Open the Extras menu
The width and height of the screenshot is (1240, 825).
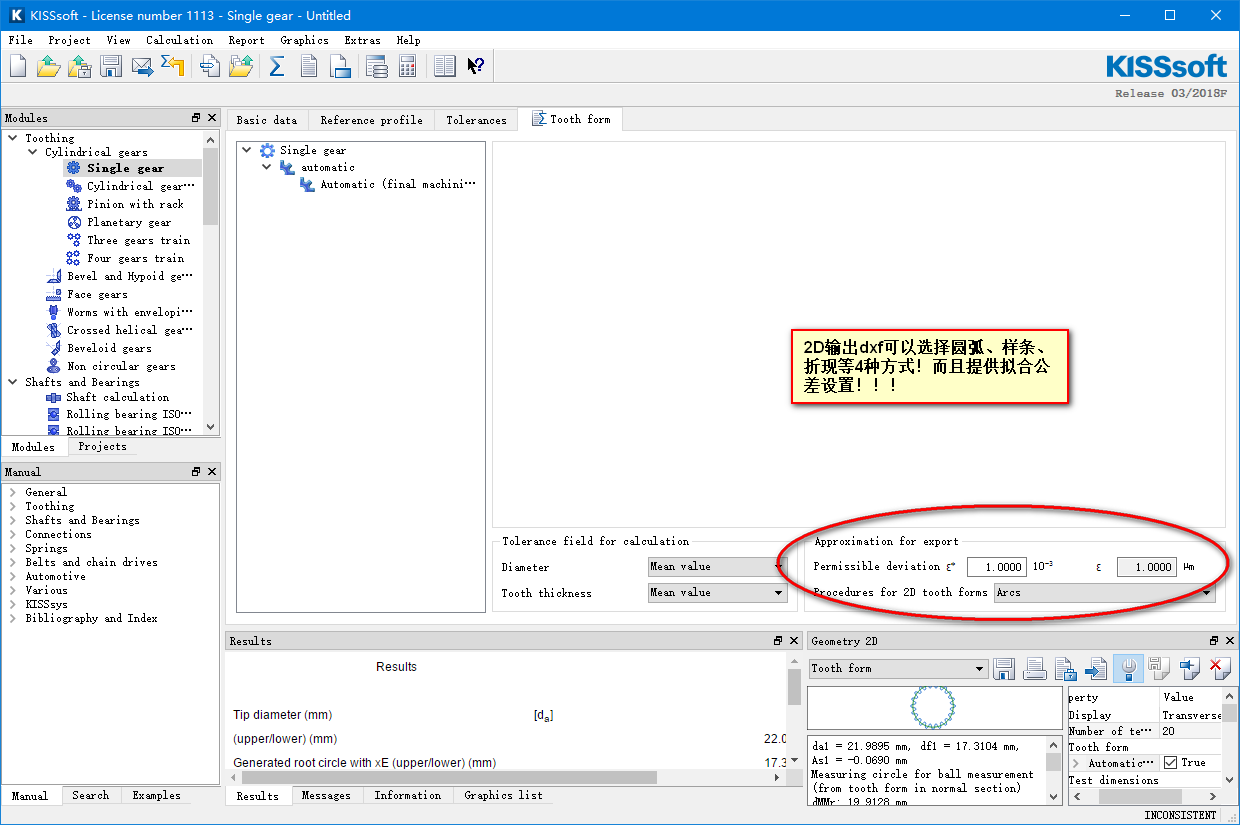(362, 40)
